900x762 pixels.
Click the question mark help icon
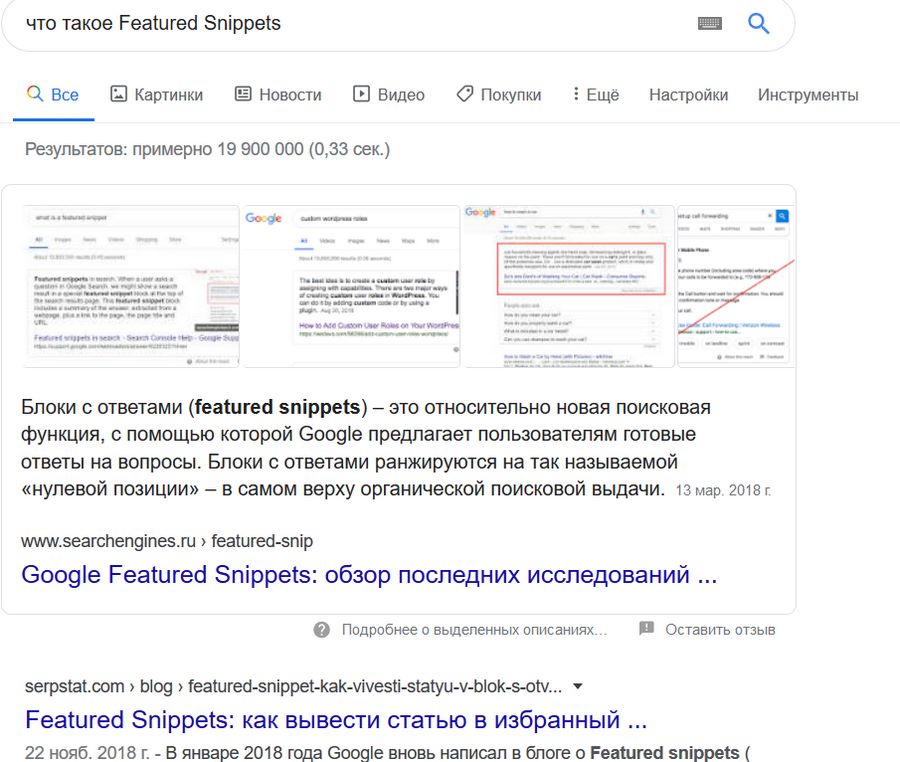pyautogui.click(x=321, y=630)
